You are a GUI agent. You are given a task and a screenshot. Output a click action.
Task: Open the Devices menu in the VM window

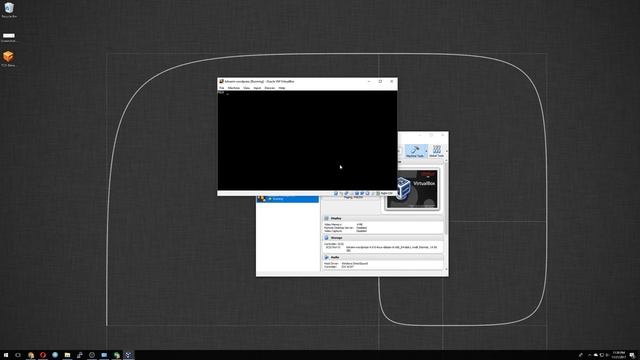pos(270,88)
